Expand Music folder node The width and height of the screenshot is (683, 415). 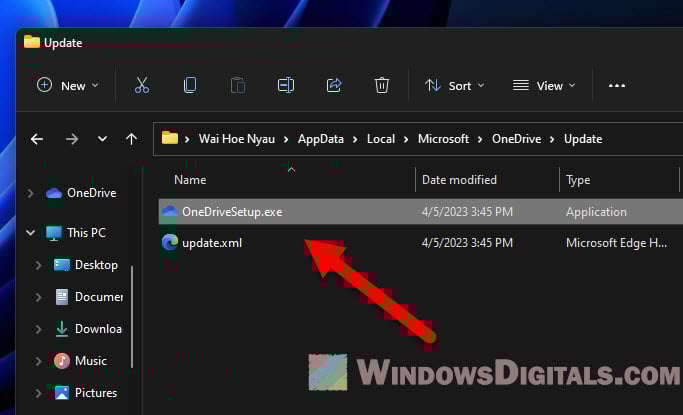[38, 361]
